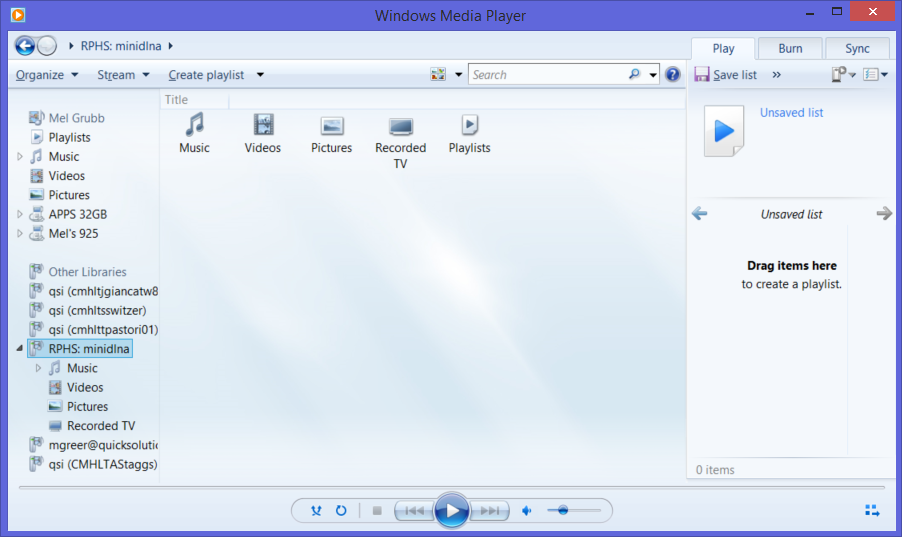Toggle shuffle mode on
The image size is (902, 537).
(316, 511)
